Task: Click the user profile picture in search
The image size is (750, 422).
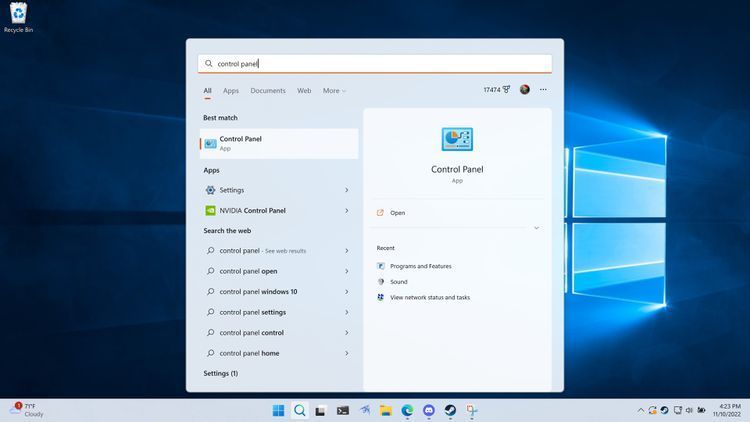Action: click(x=525, y=90)
